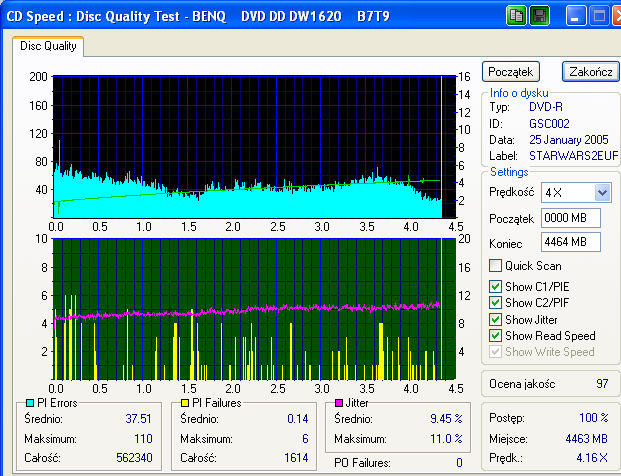Click the disabled Show Write Speed checkbox

(495, 352)
